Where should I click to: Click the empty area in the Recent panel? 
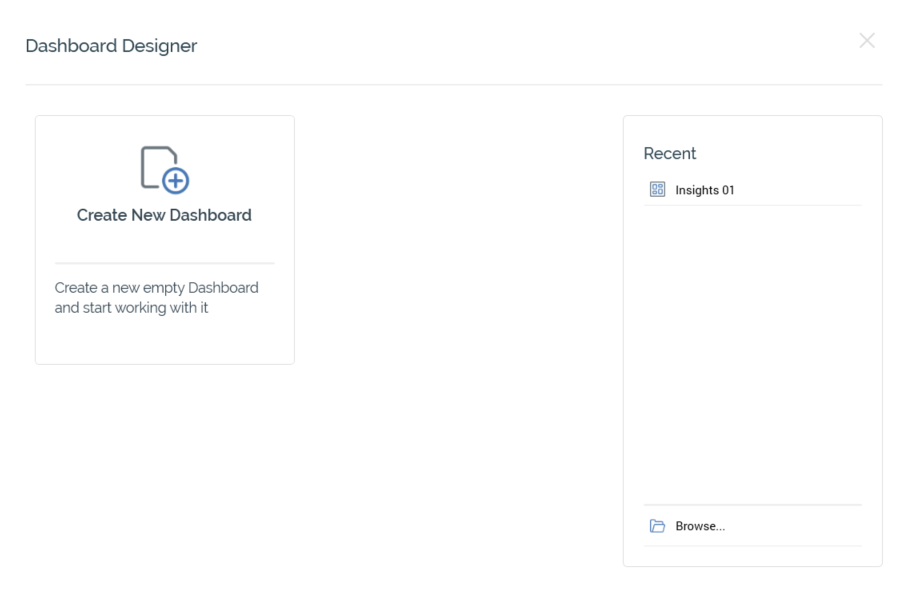tap(752, 350)
